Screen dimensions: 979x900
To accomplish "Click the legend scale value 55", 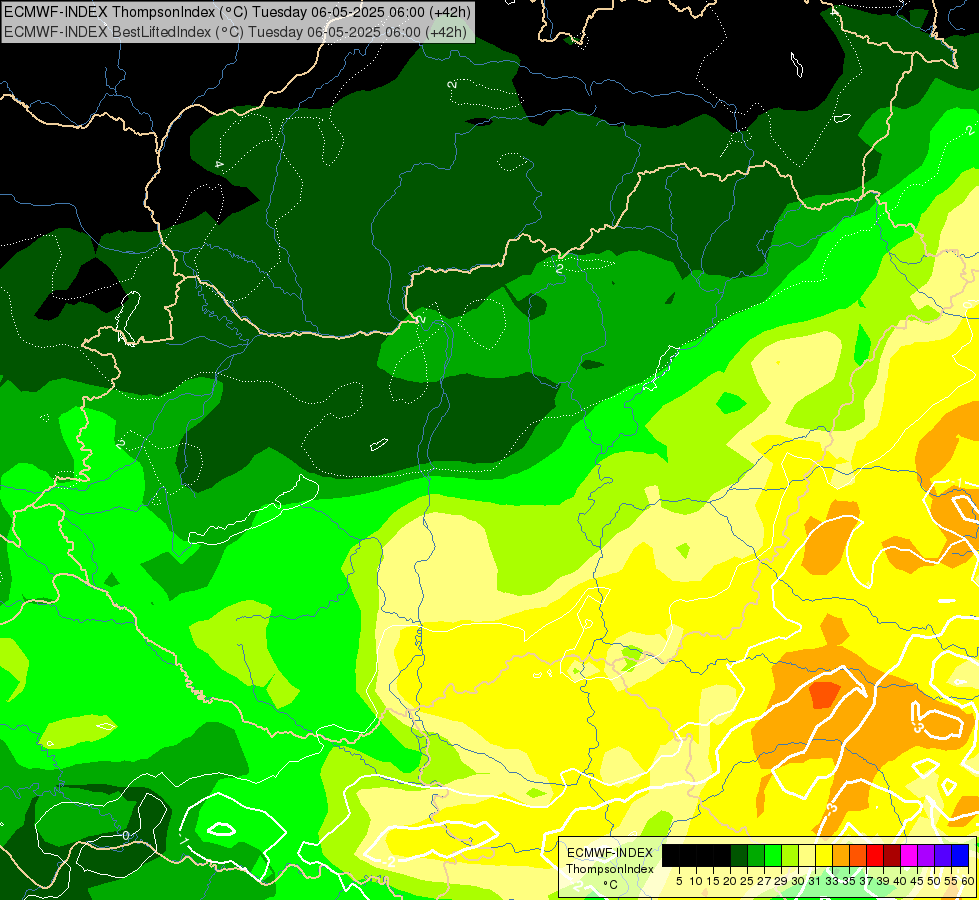I will [951, 881].
